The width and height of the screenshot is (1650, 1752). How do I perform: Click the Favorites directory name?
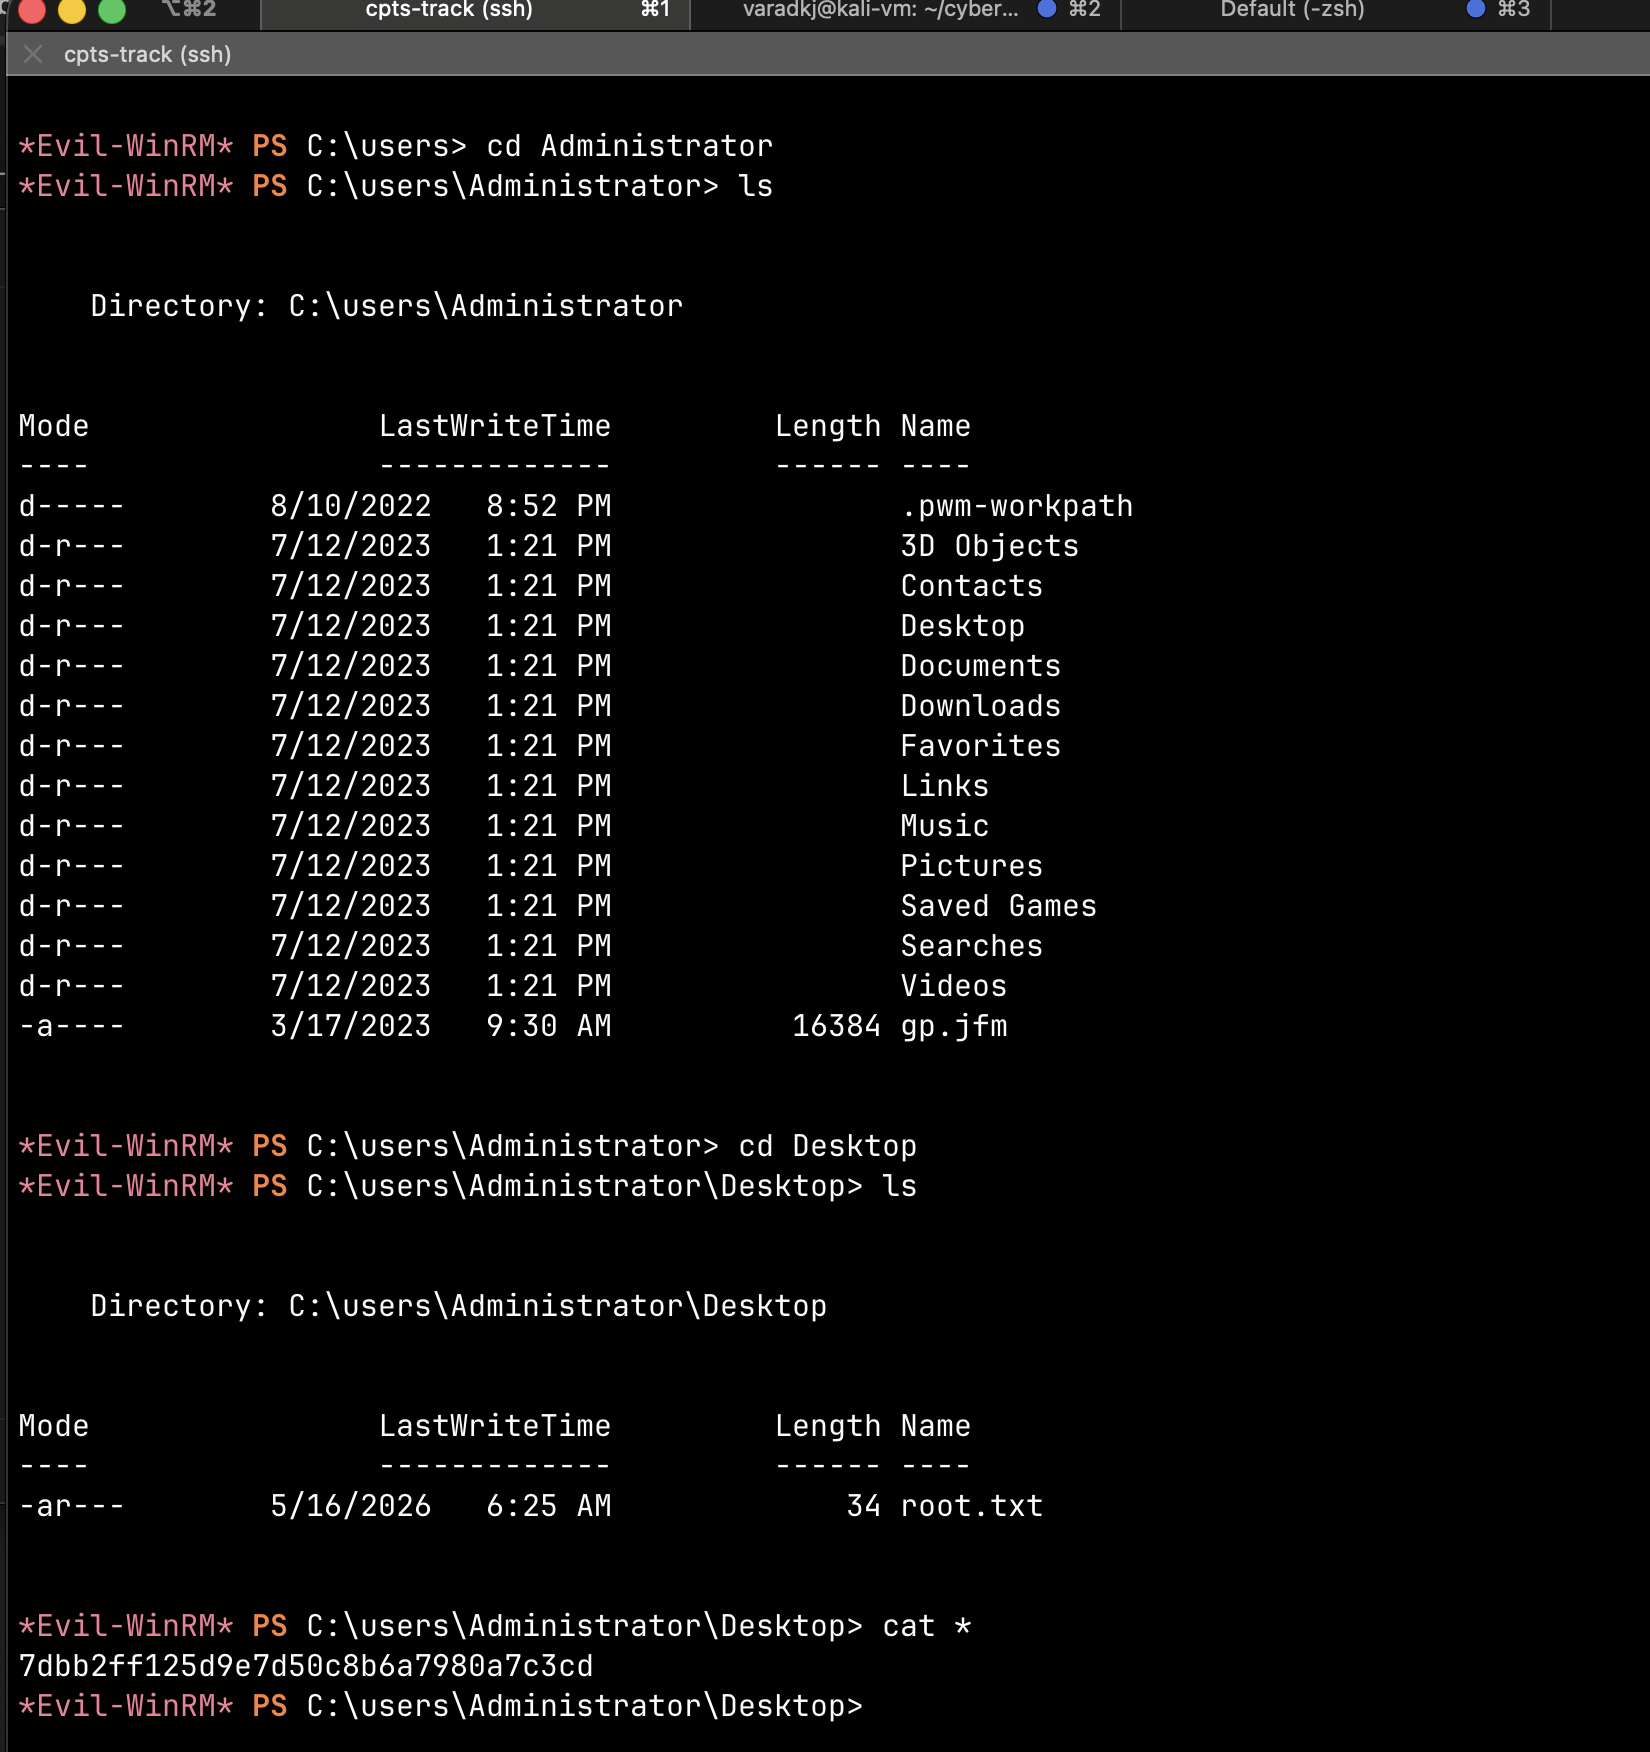point(981,746)
